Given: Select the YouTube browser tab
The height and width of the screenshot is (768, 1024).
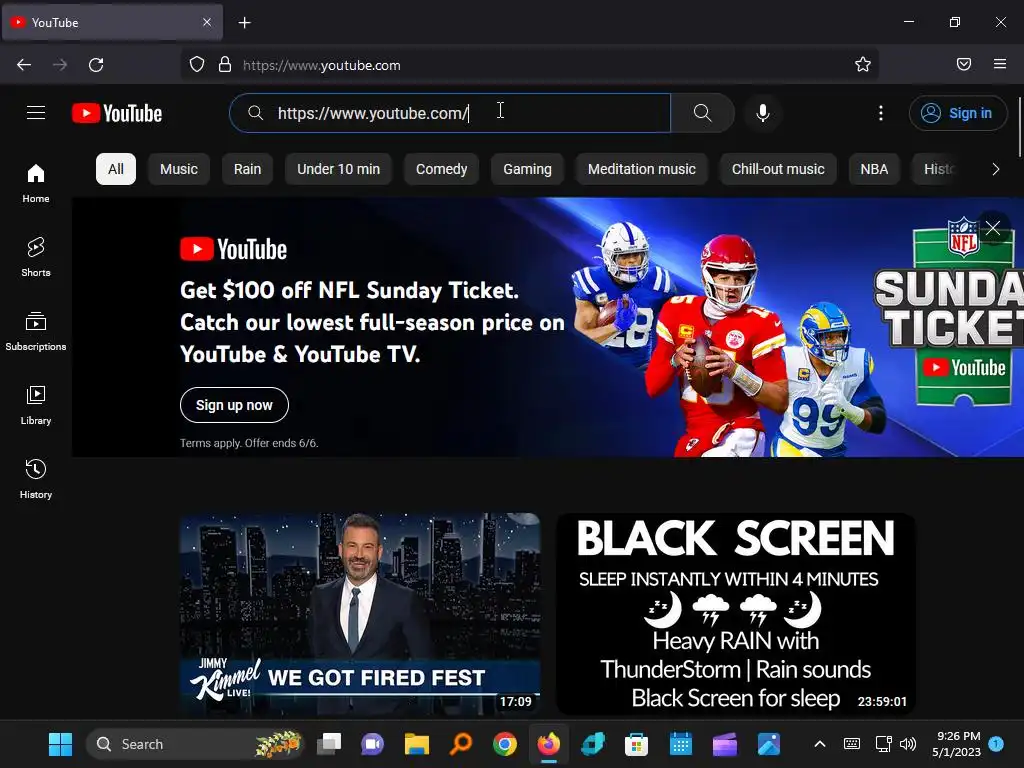Looking at the screenshot, I should point(112,22).
